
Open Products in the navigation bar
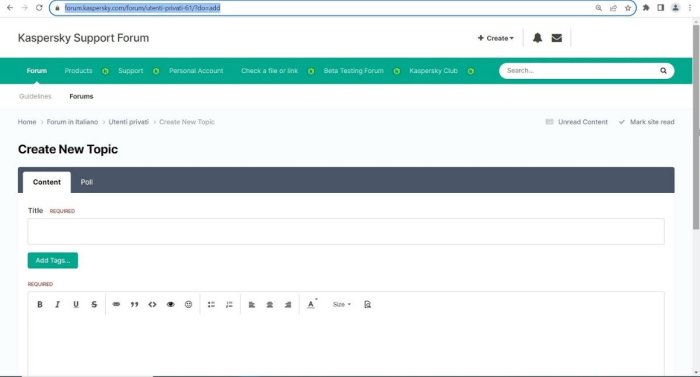click(x=78, y=71)
